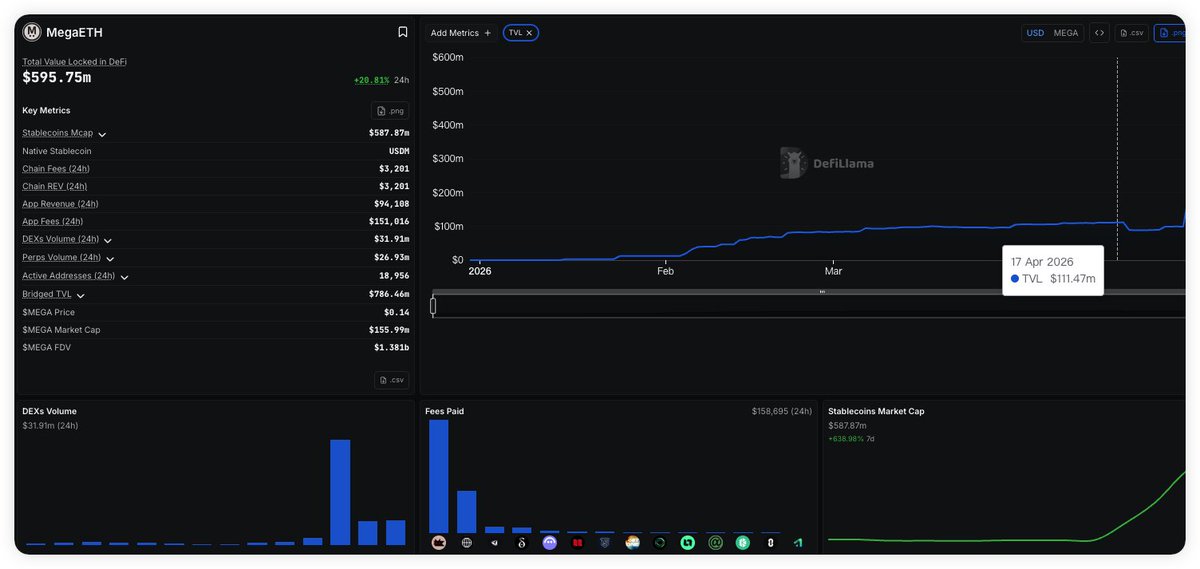Expand the Bridged TVL chevron
This screenshot has width=1200, height=569.
click(80, 295)
